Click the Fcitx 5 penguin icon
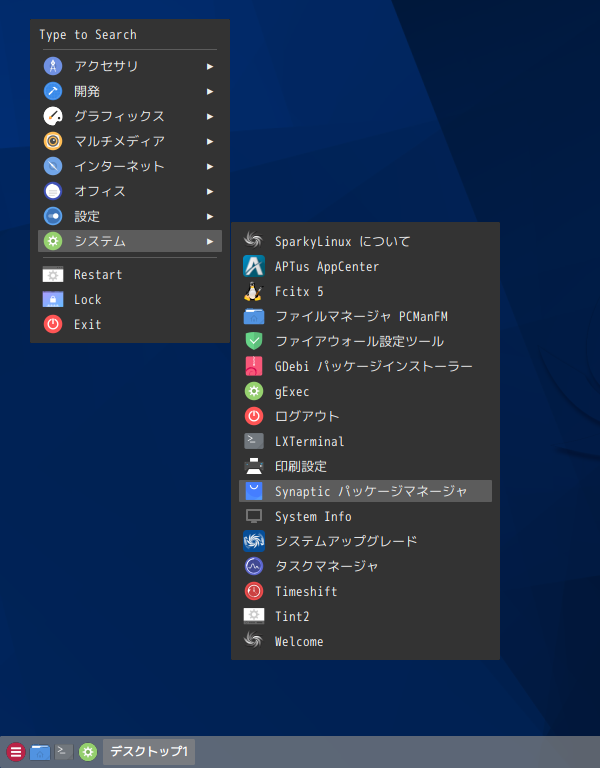This screenshot has width=600, height=768. click(254, 291)
